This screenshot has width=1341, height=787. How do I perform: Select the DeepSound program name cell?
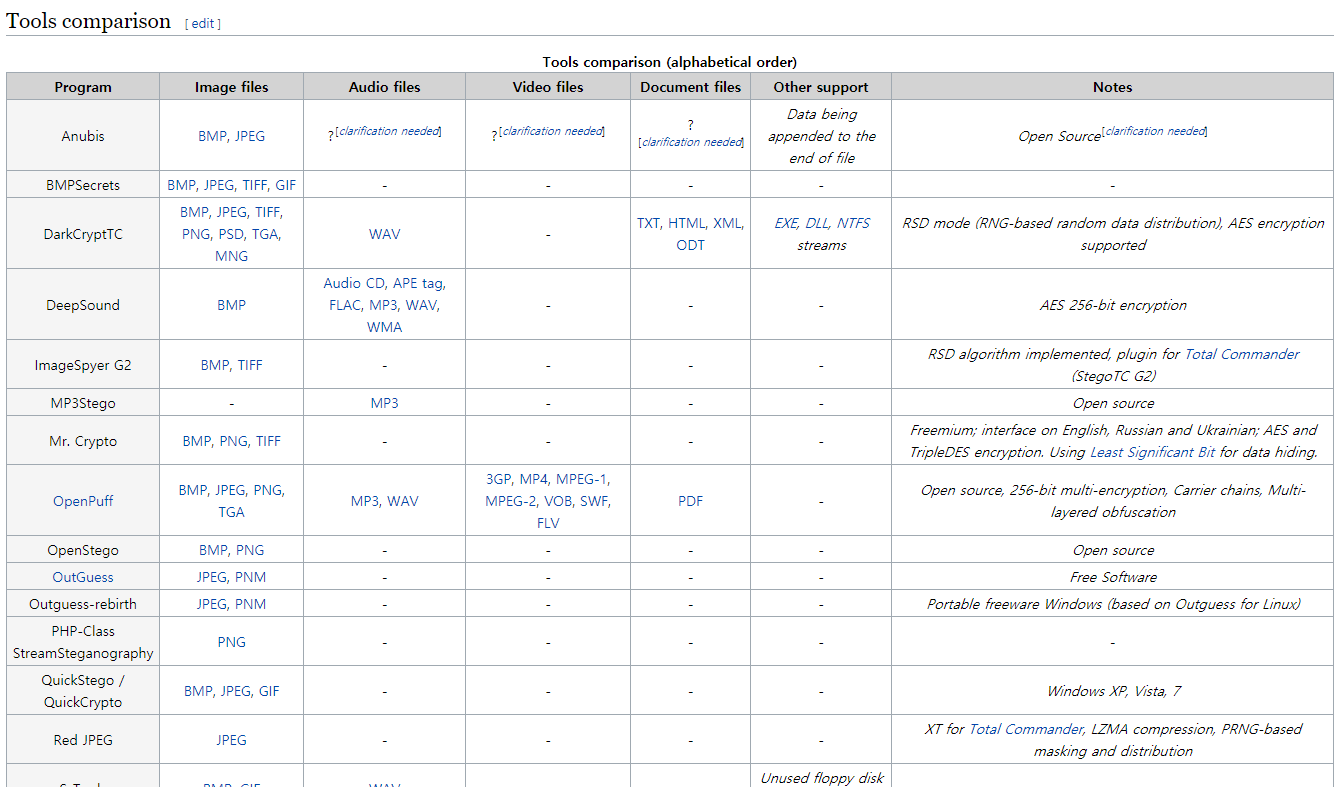[x=83, y=305]
